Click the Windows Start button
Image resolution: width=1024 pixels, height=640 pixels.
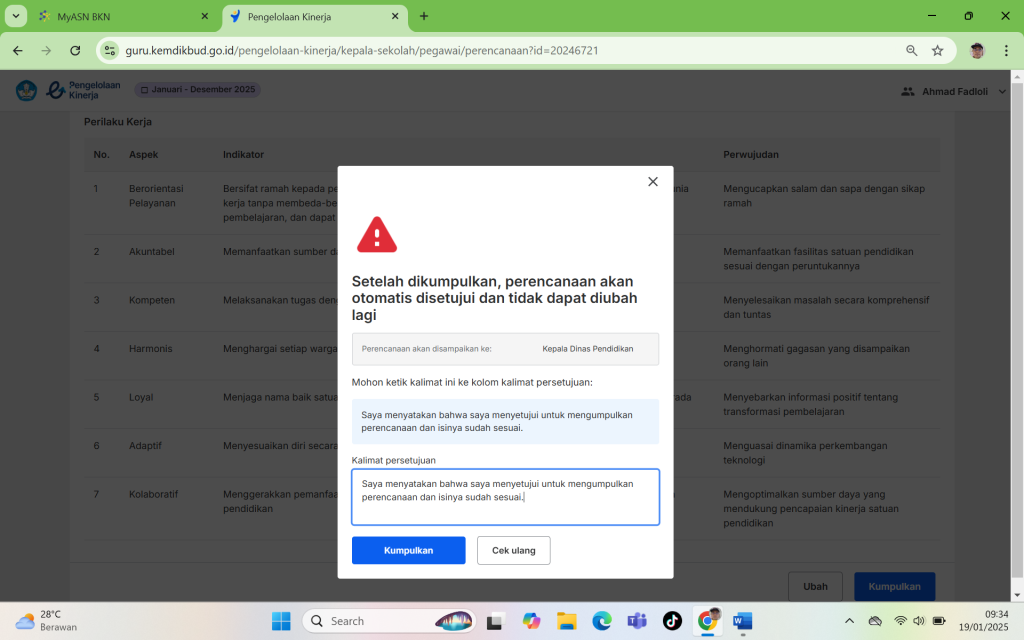point(281,621)
